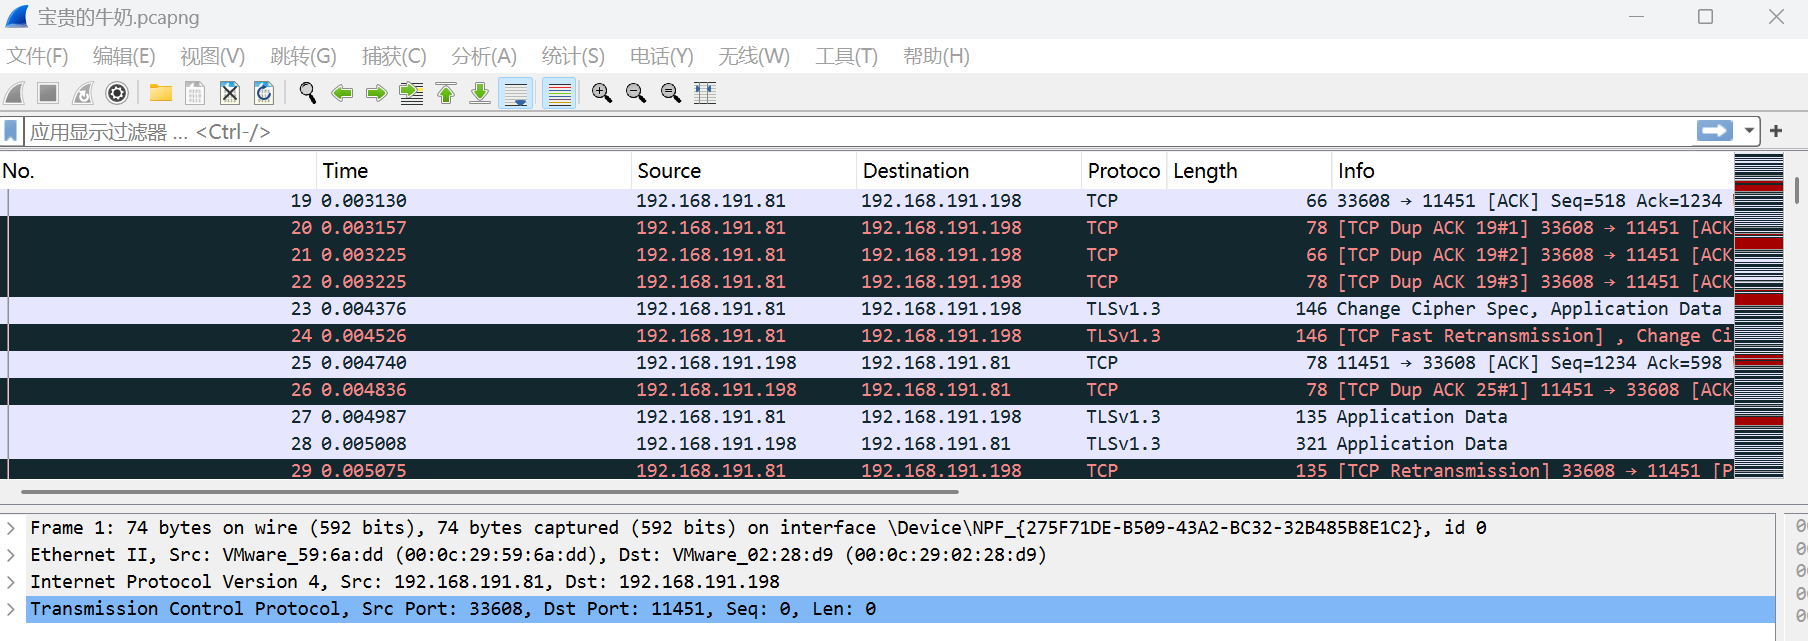1808x641 pixels.
Task: Open the 统计(S) menu
Action: coord(572,56)
